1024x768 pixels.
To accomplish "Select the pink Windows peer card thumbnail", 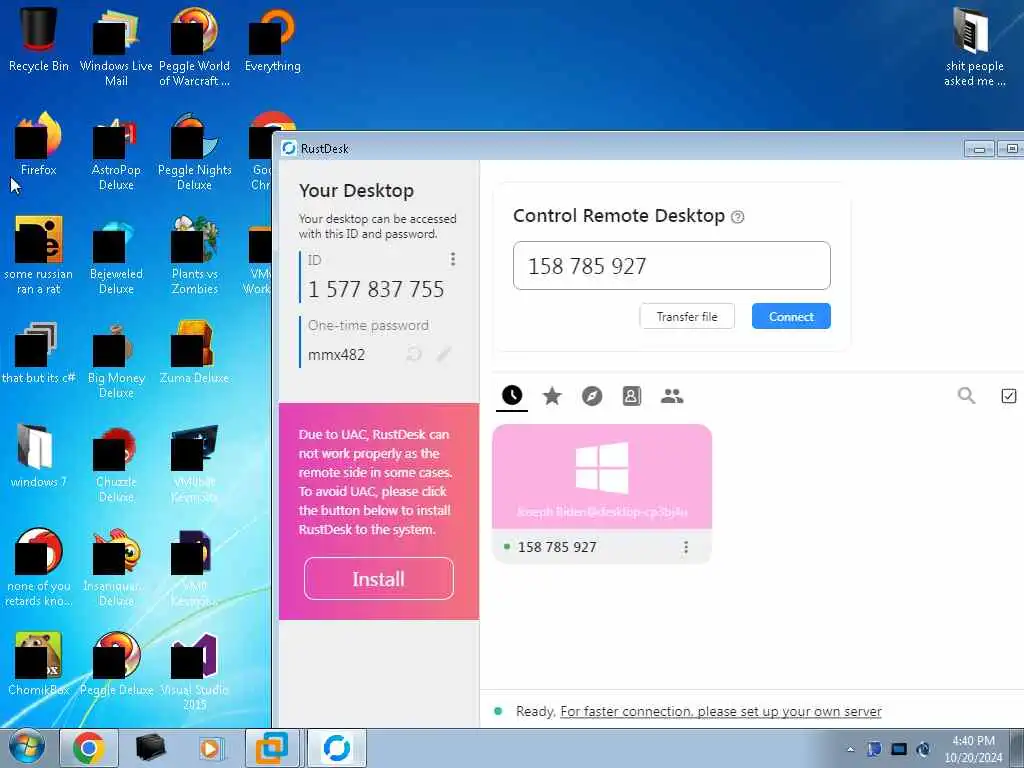I will pyautogui.click(x=602, y=476).
